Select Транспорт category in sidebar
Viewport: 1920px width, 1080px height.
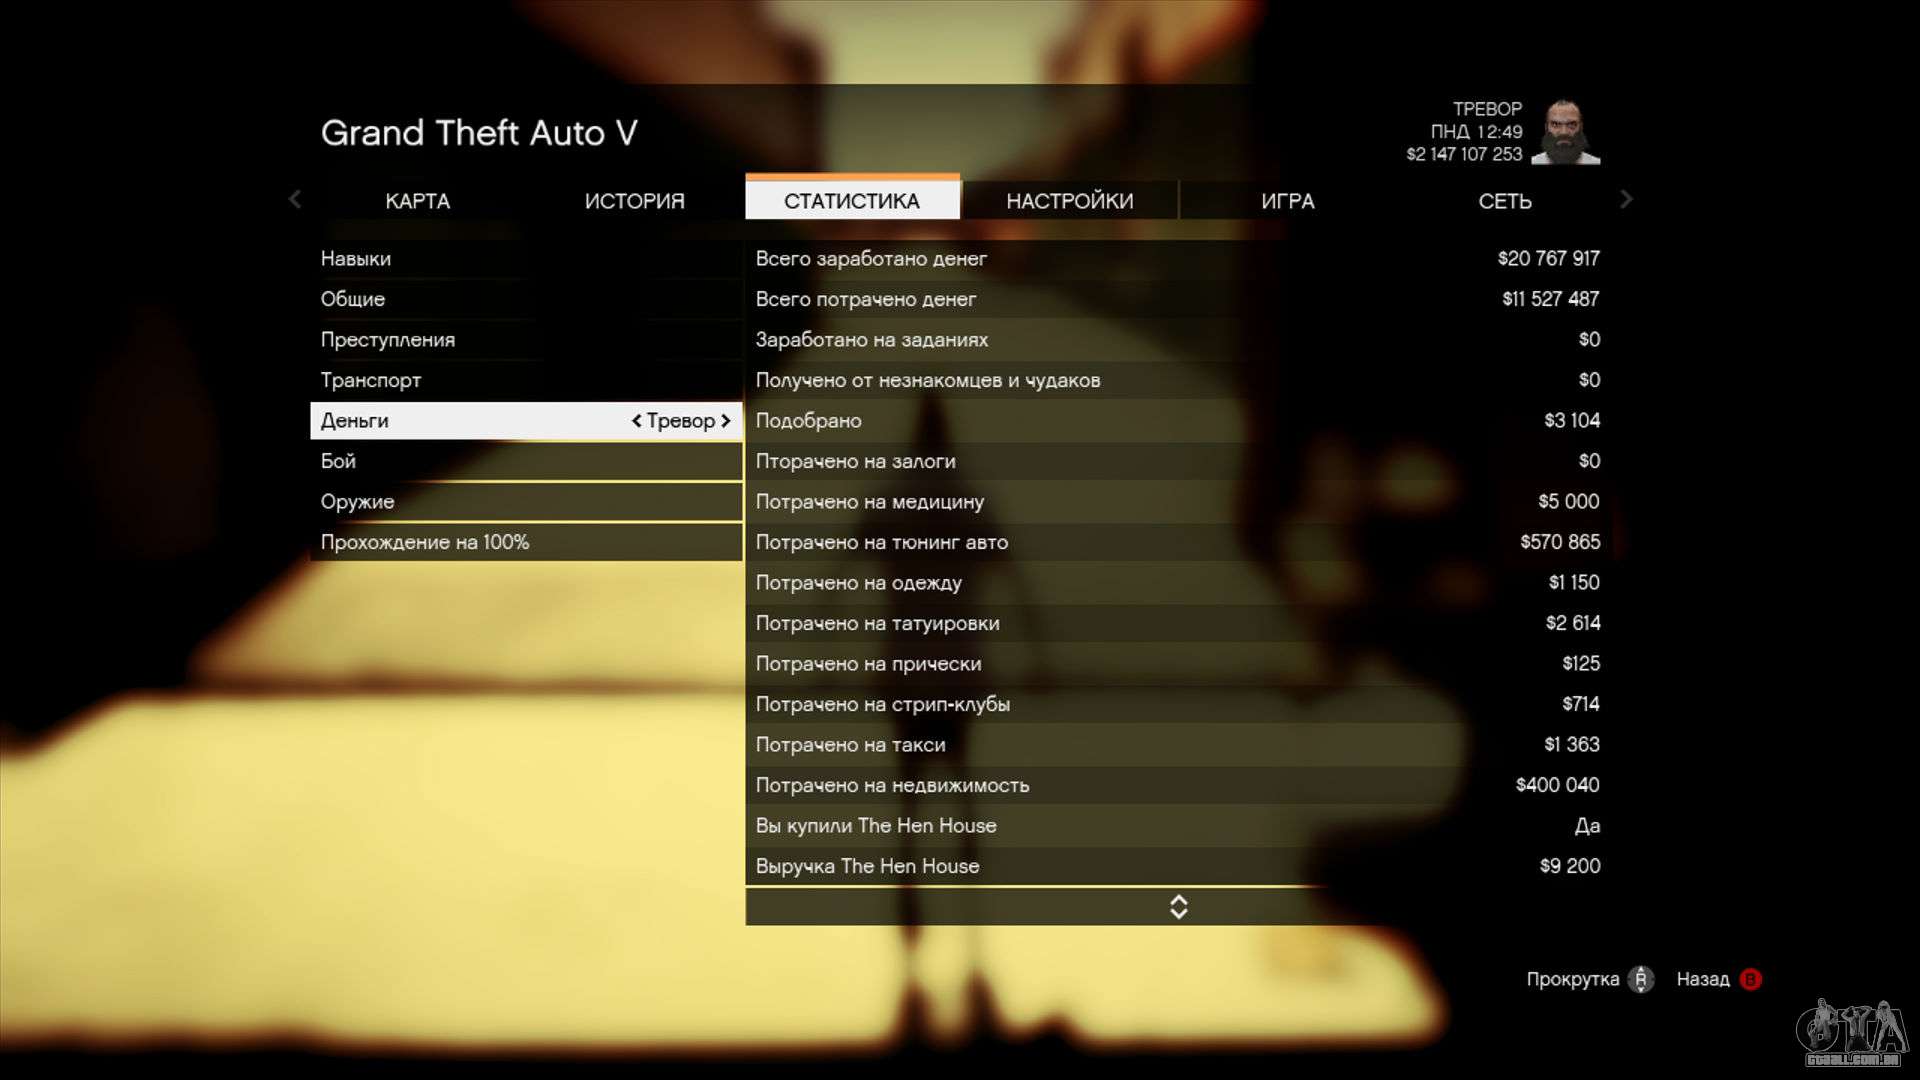pos(371,380)
